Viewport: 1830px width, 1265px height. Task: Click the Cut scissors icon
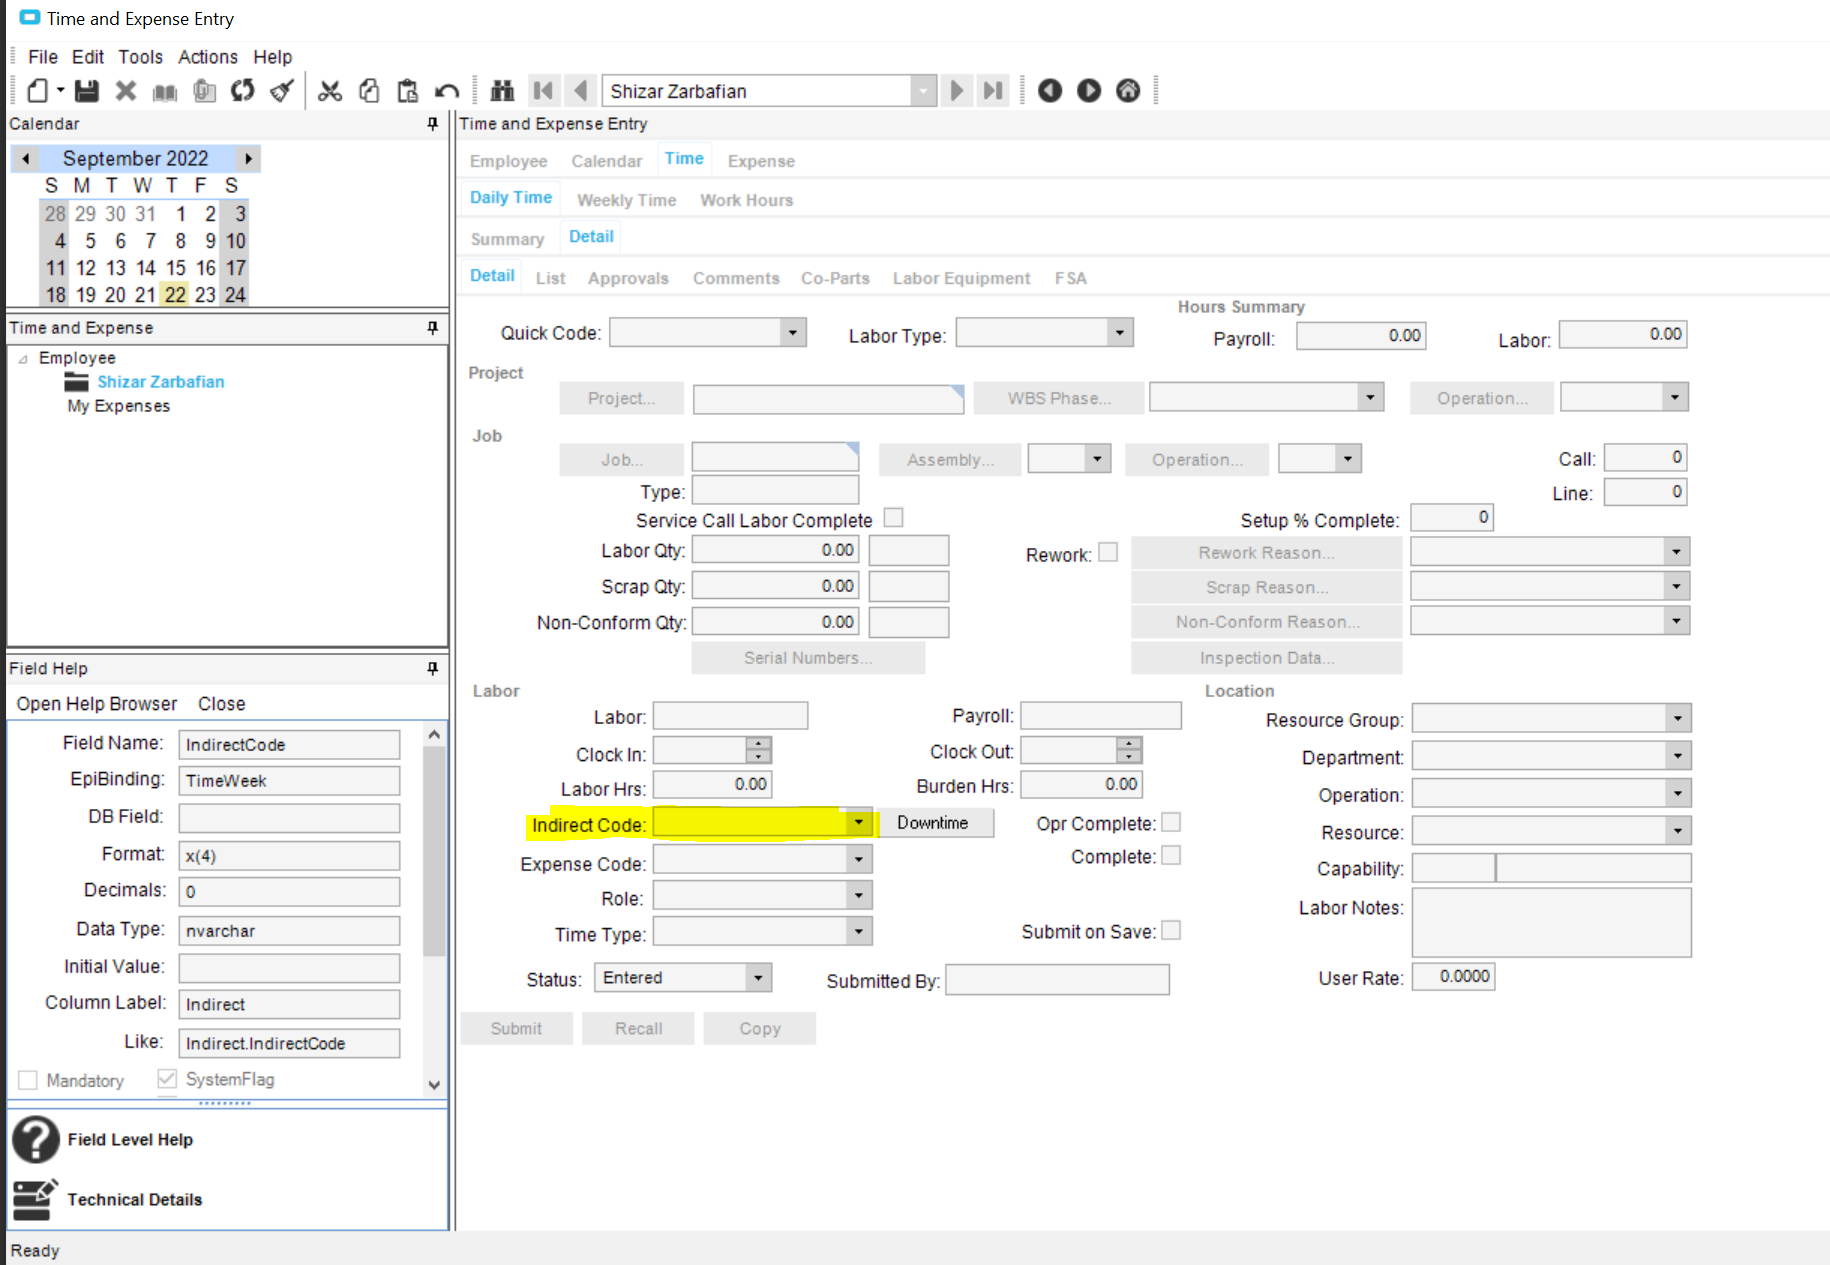tap(330, 91)
